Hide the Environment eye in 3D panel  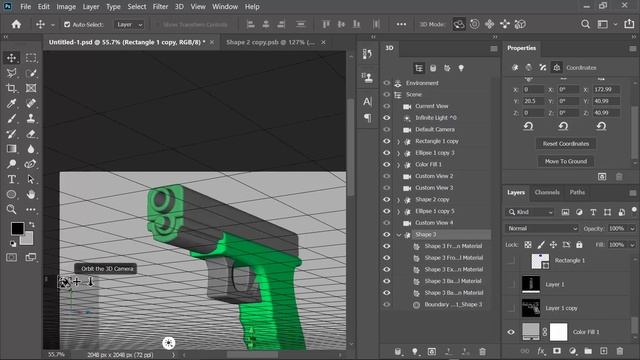coord(387,83)
